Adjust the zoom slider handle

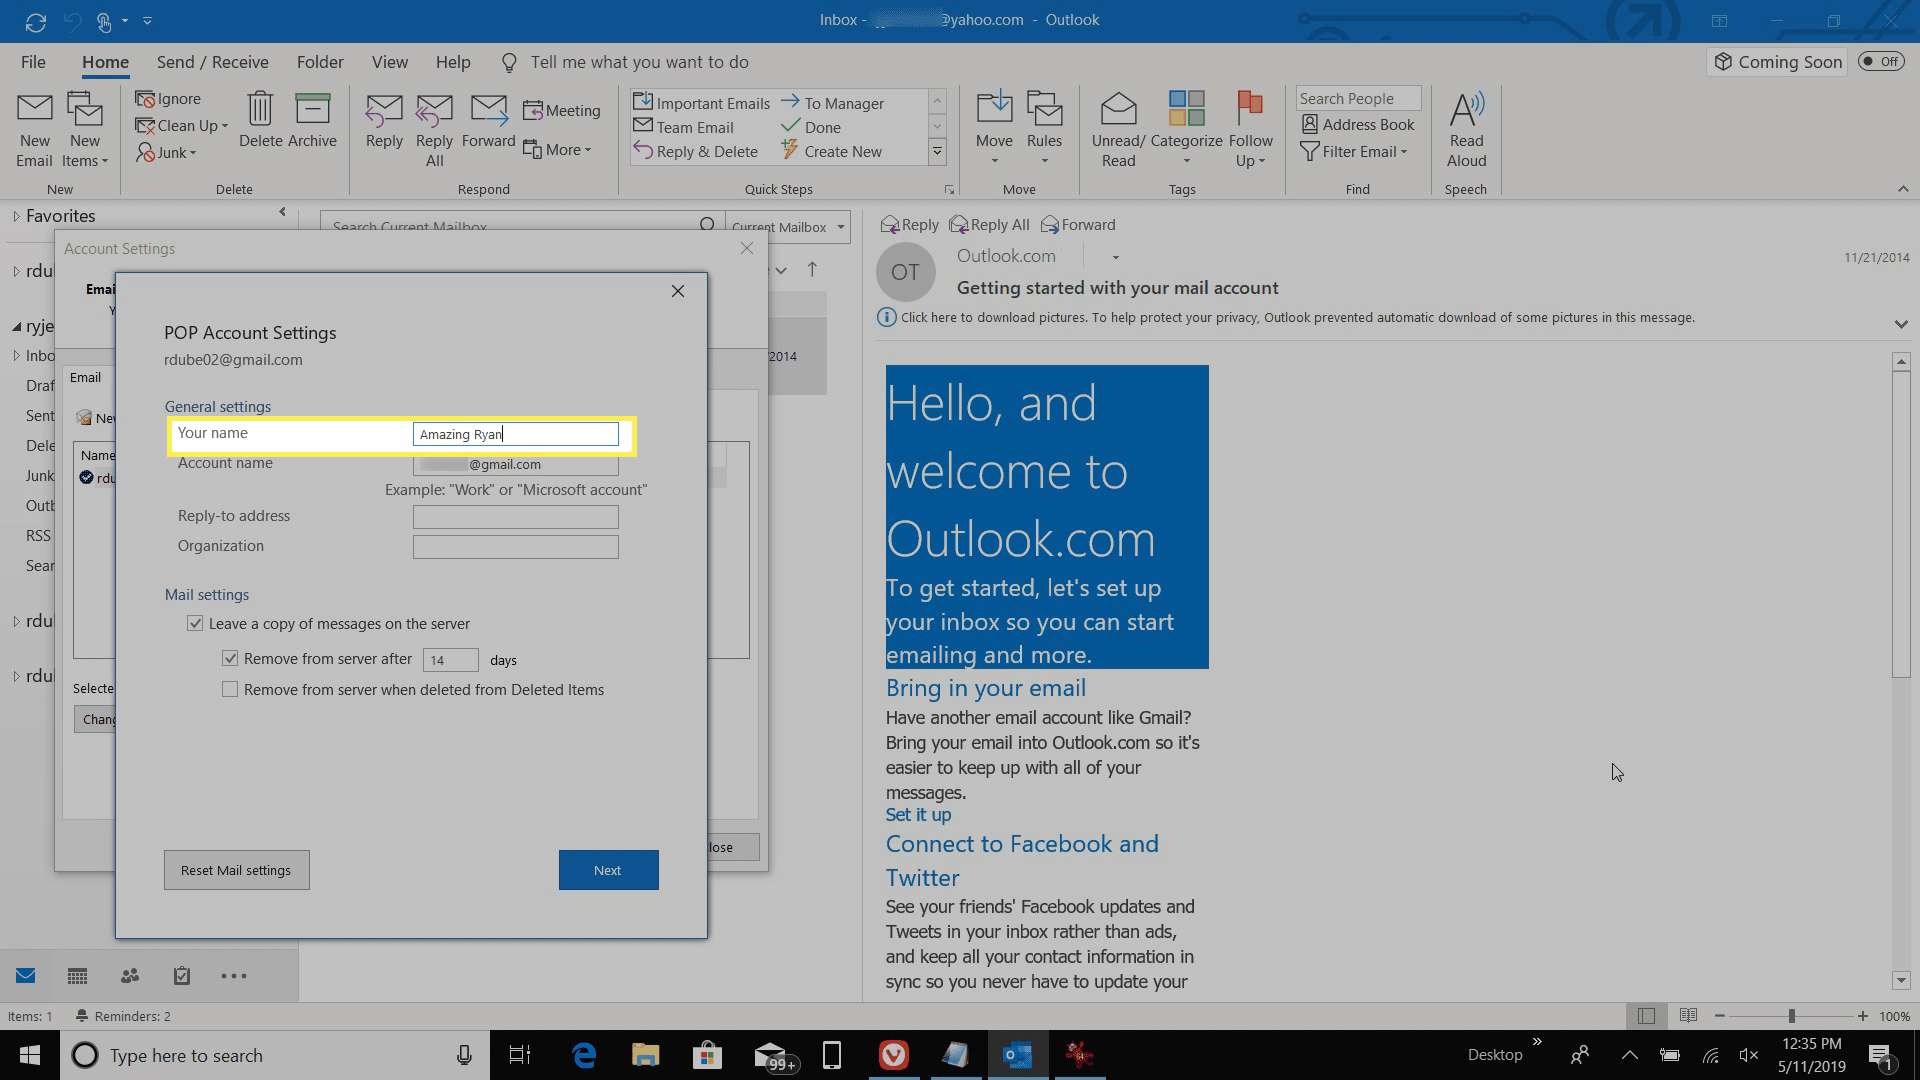click(1791, 1016)
